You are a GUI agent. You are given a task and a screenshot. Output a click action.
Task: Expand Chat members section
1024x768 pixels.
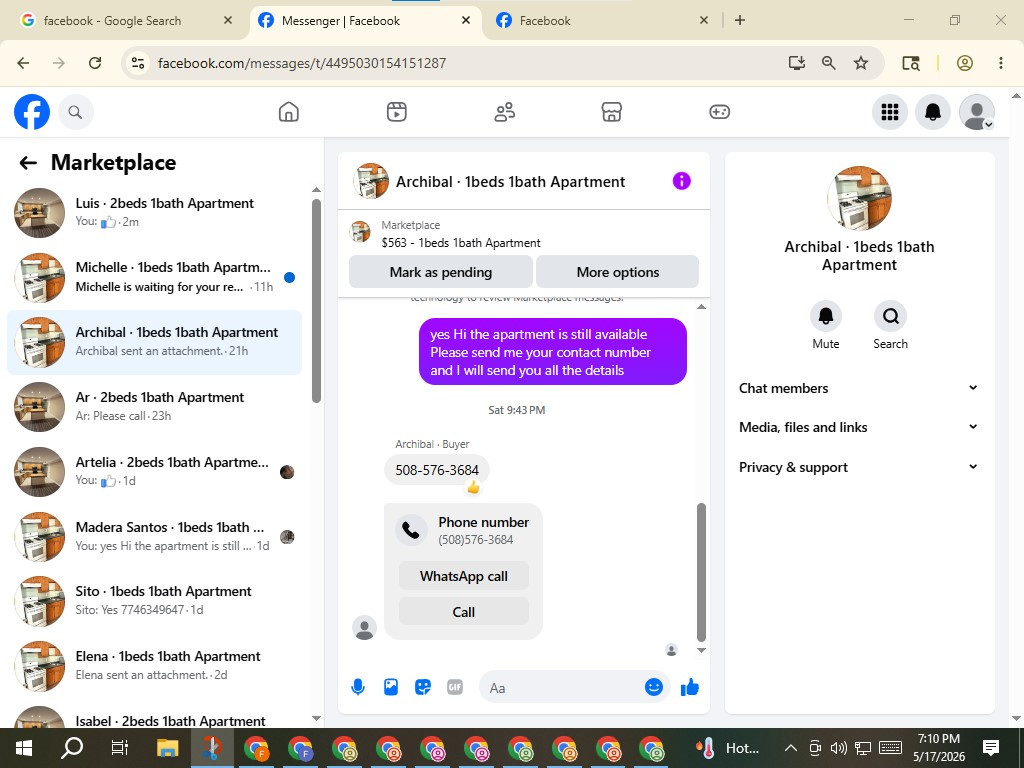859,388
